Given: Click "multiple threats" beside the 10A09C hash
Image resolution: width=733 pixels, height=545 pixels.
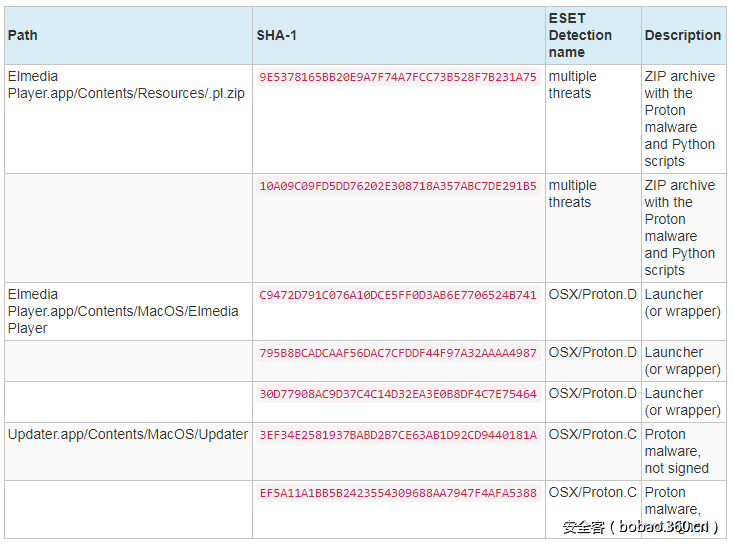Looking at the screenshot, I should [572, 194].
